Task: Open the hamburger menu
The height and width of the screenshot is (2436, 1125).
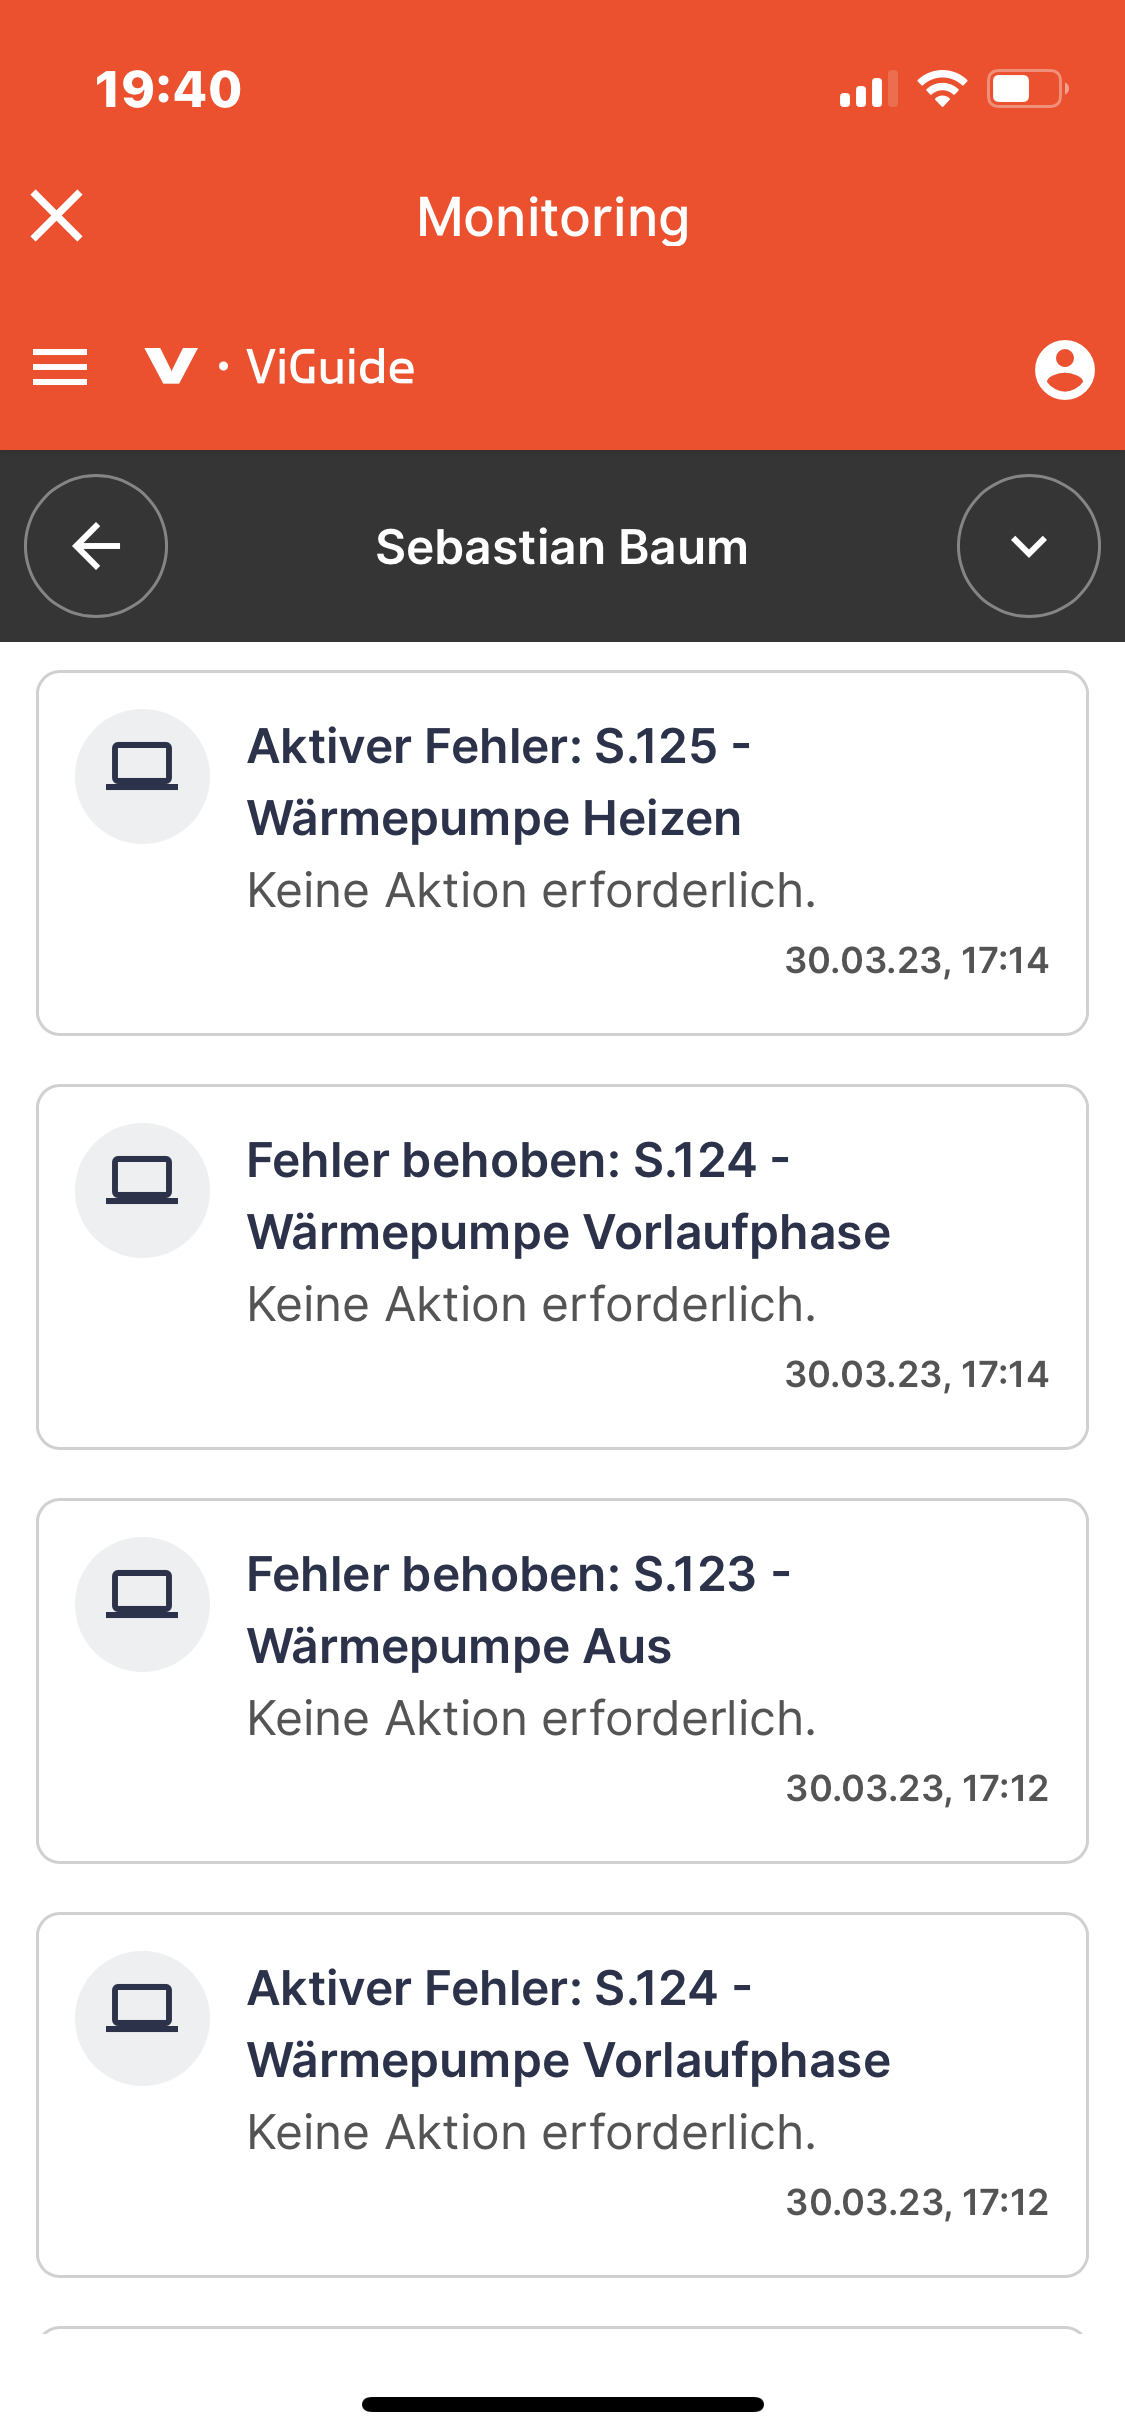Action: pos(60,367)
